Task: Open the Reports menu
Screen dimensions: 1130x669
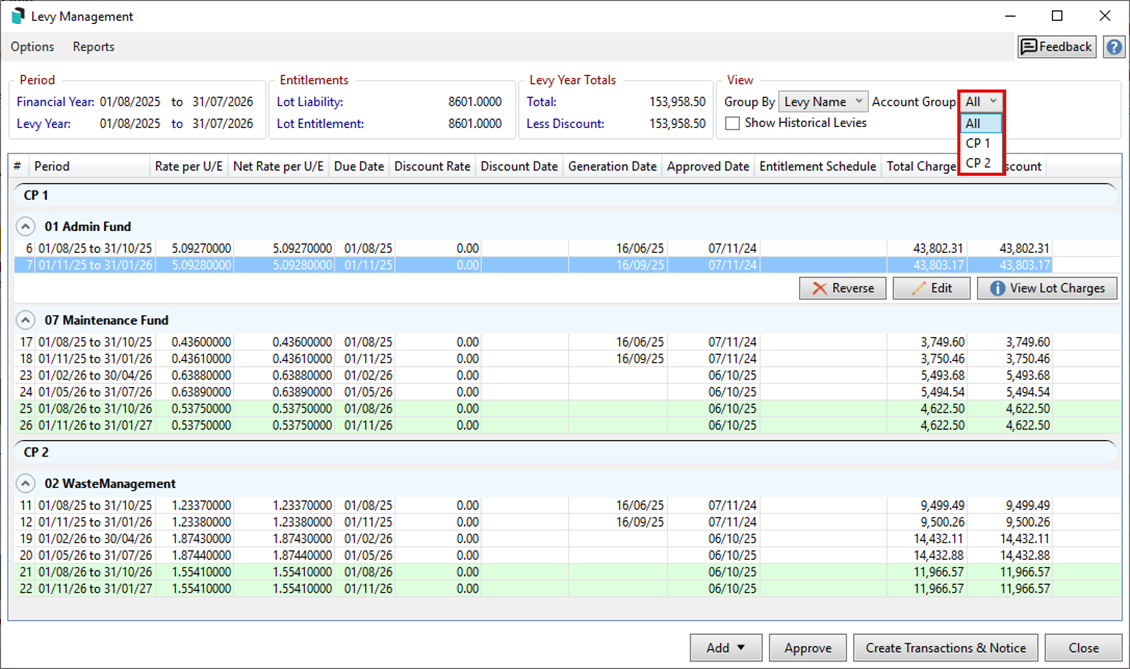Action: (x=93, y=47)
